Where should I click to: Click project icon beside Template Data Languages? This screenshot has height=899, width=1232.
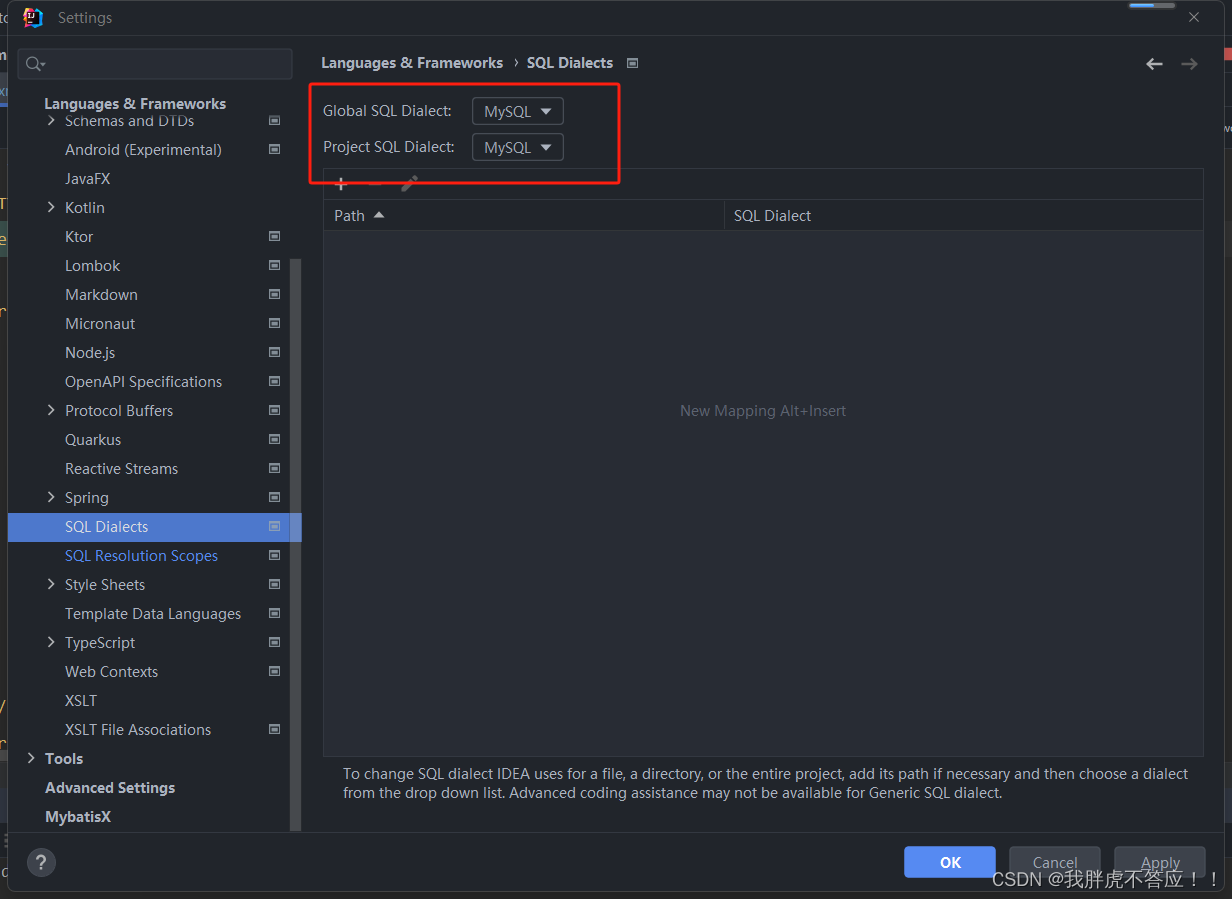pos(274,613)
